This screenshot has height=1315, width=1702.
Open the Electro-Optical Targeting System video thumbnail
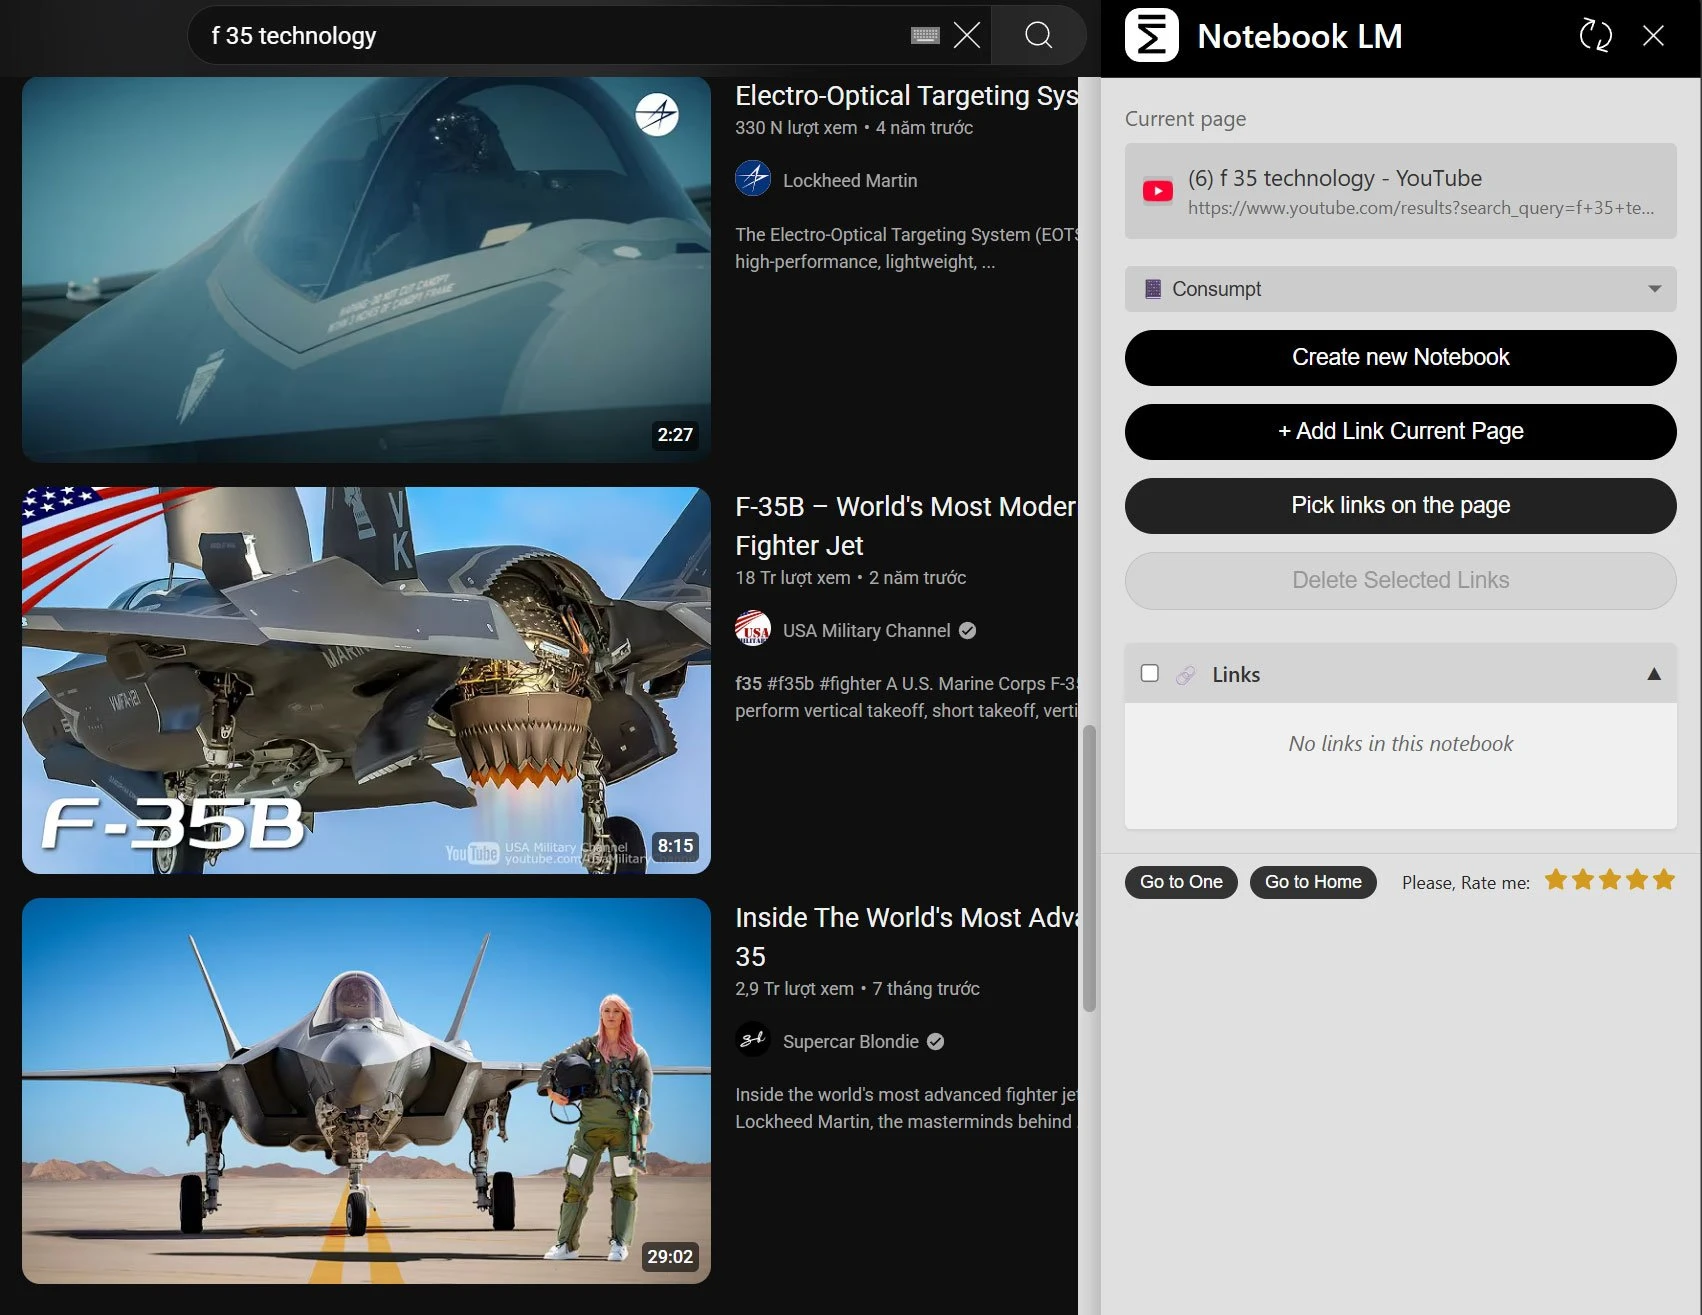366,269
